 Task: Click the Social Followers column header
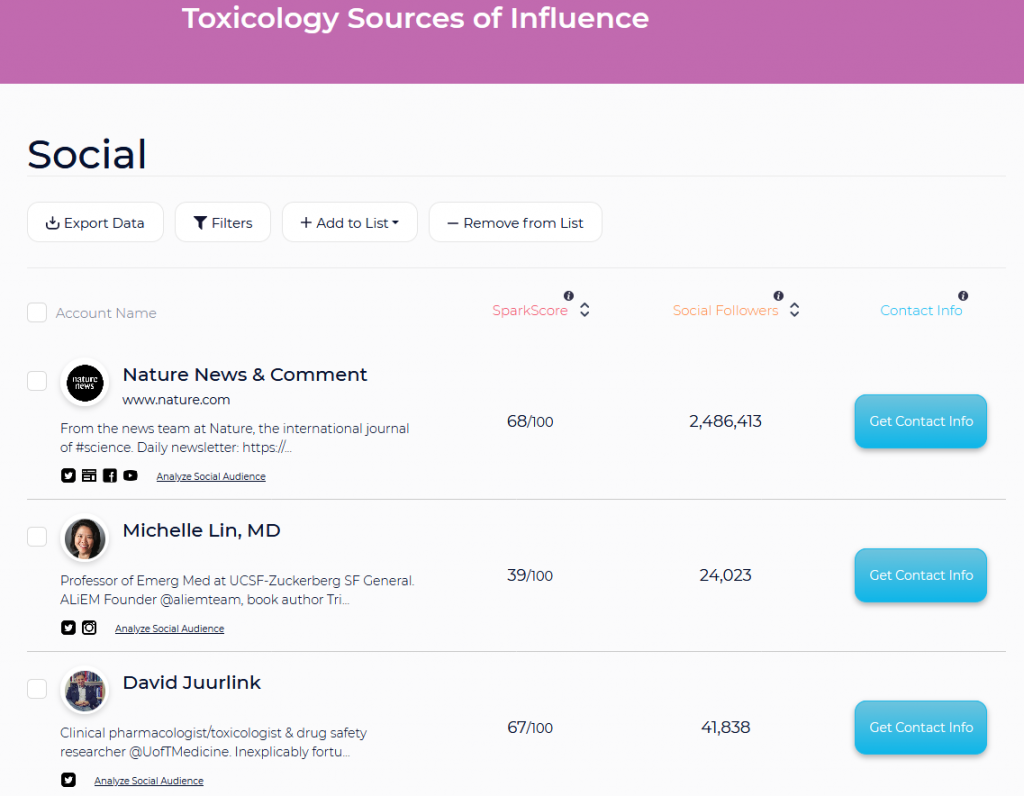pyautogui.click(x=726, y=310)
